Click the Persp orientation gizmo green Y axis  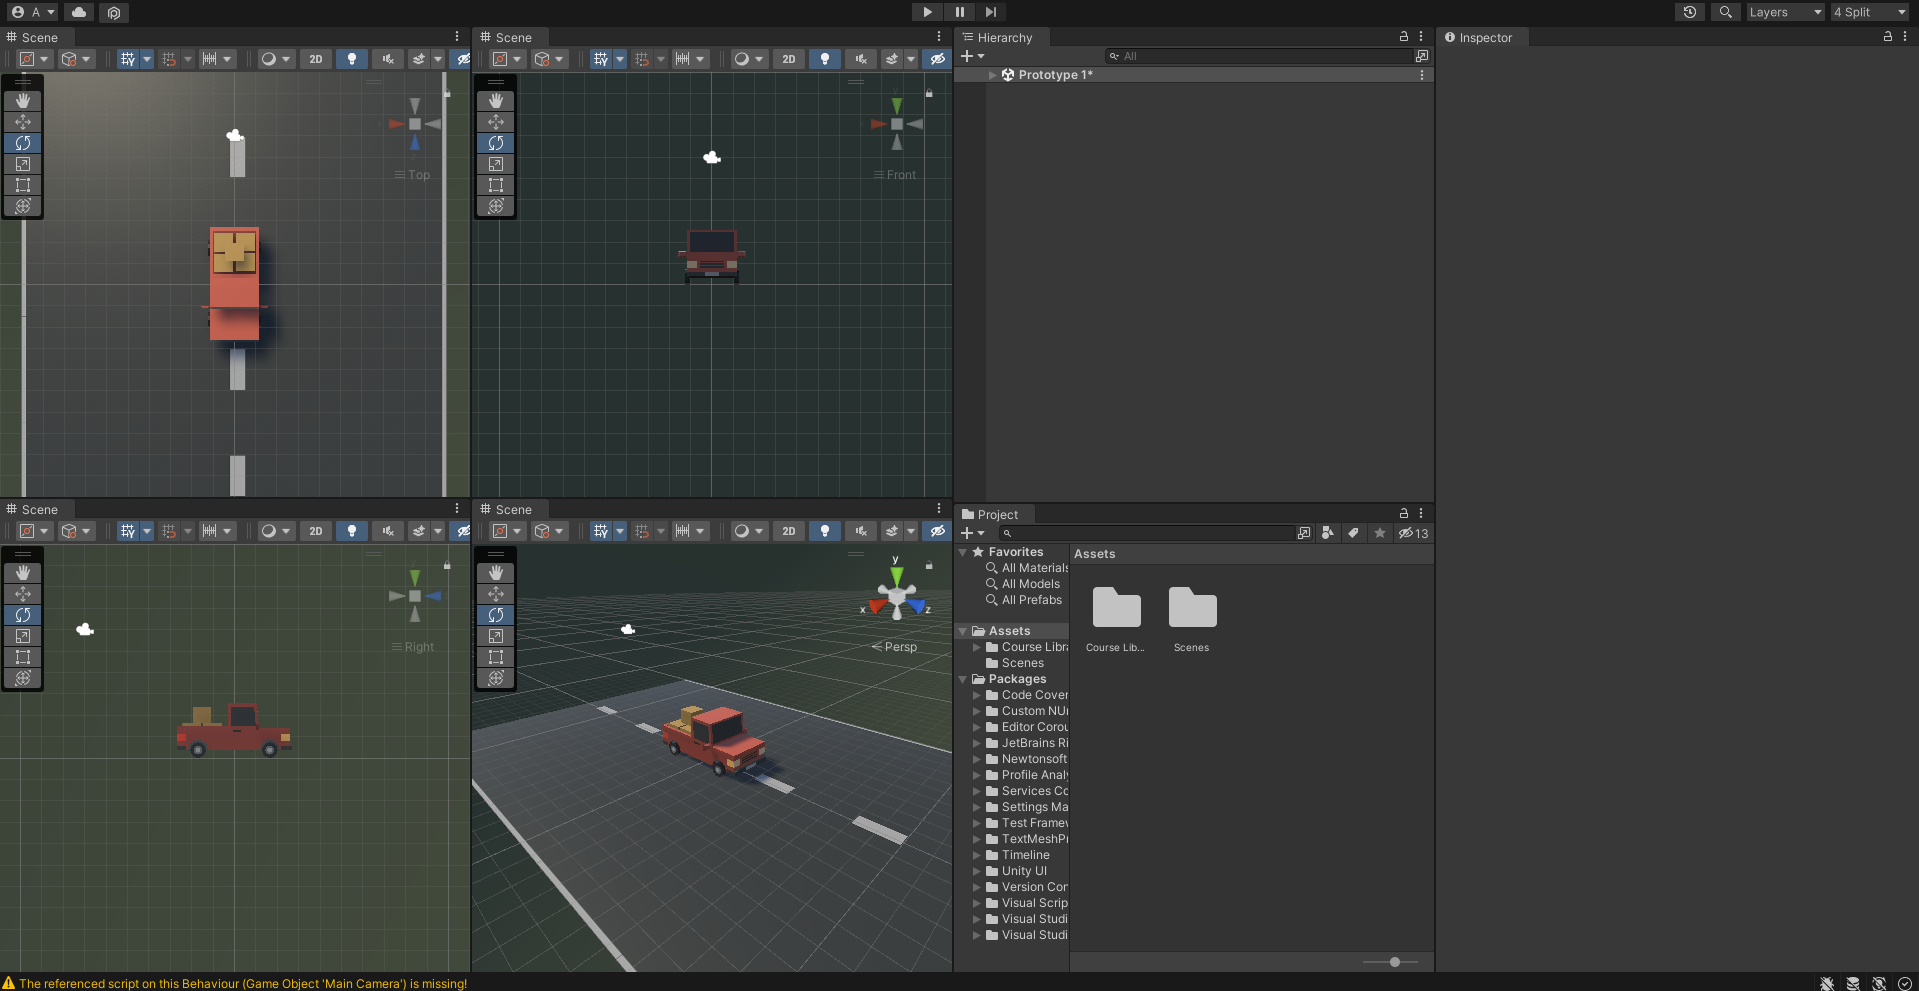(x=897, y=576)
